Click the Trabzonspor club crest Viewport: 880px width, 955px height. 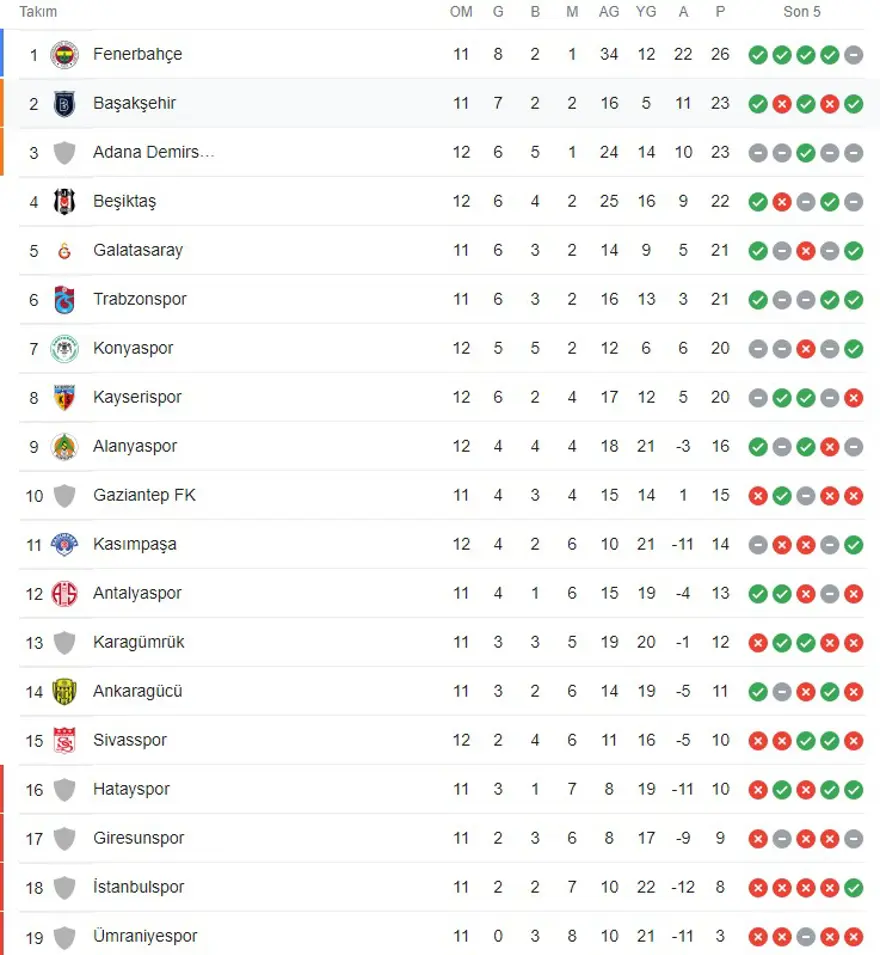pos(64,299)
